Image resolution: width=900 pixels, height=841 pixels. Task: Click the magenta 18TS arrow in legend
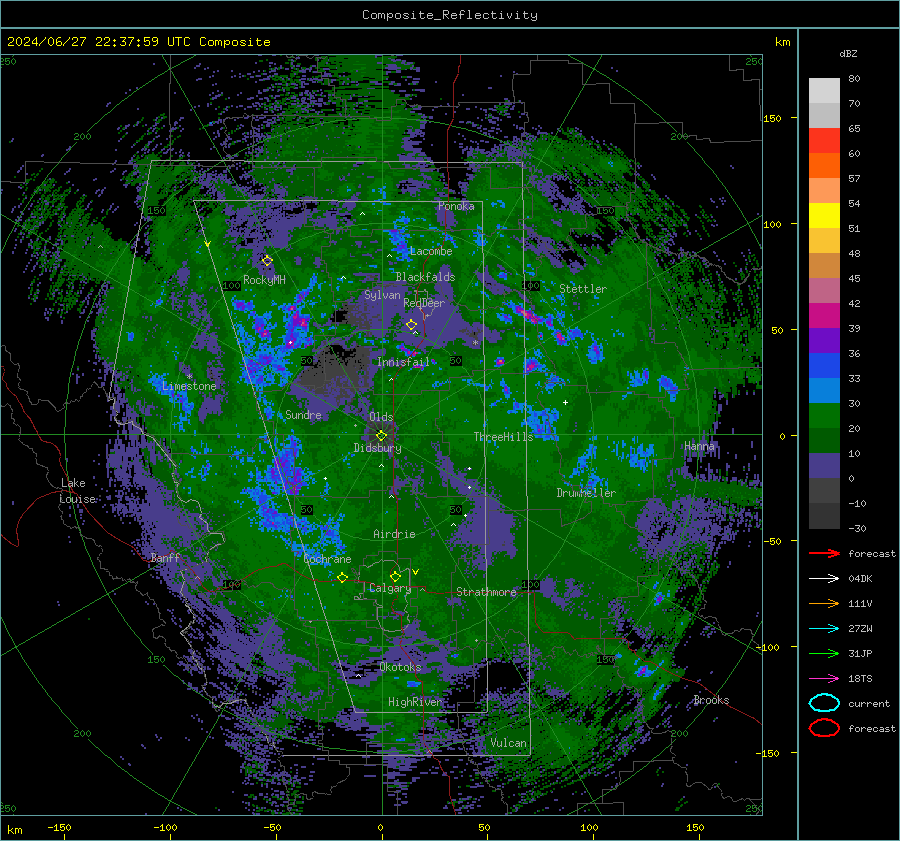pyautogui.click(x=824, y=679)
